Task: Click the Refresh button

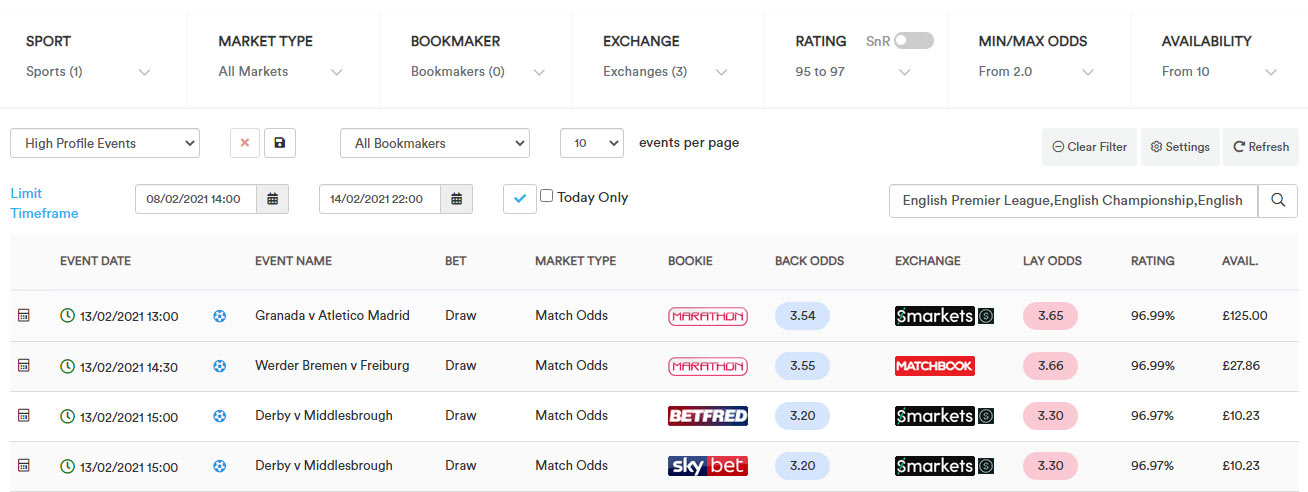Action: [1261, 147]
